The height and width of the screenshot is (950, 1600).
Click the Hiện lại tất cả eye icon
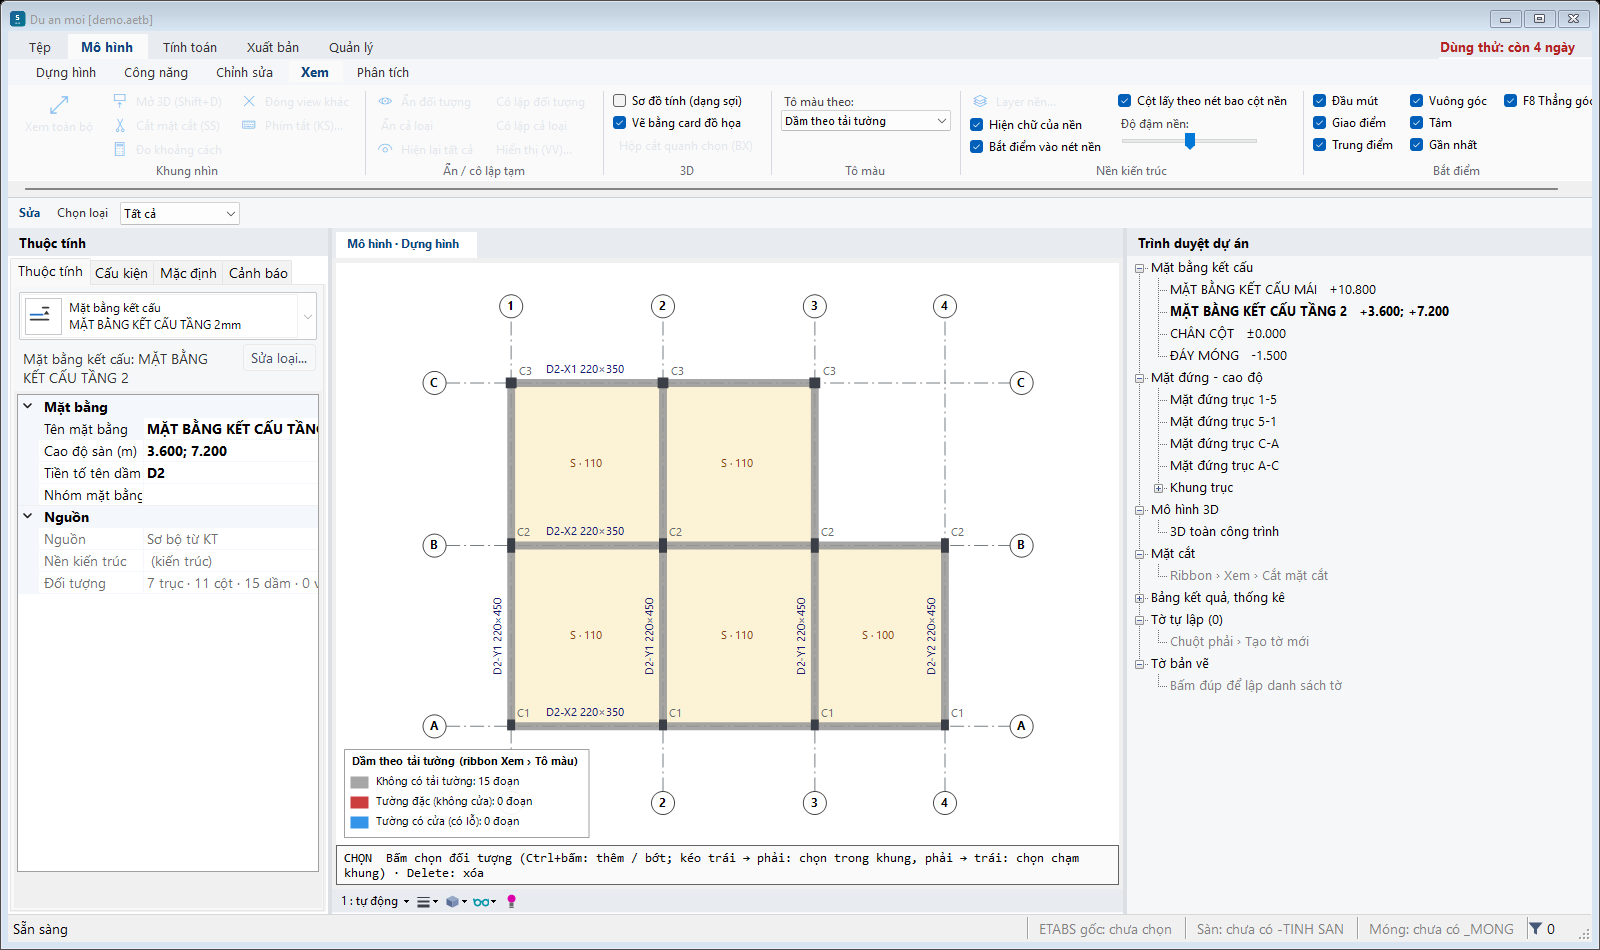tap(385, 149)
